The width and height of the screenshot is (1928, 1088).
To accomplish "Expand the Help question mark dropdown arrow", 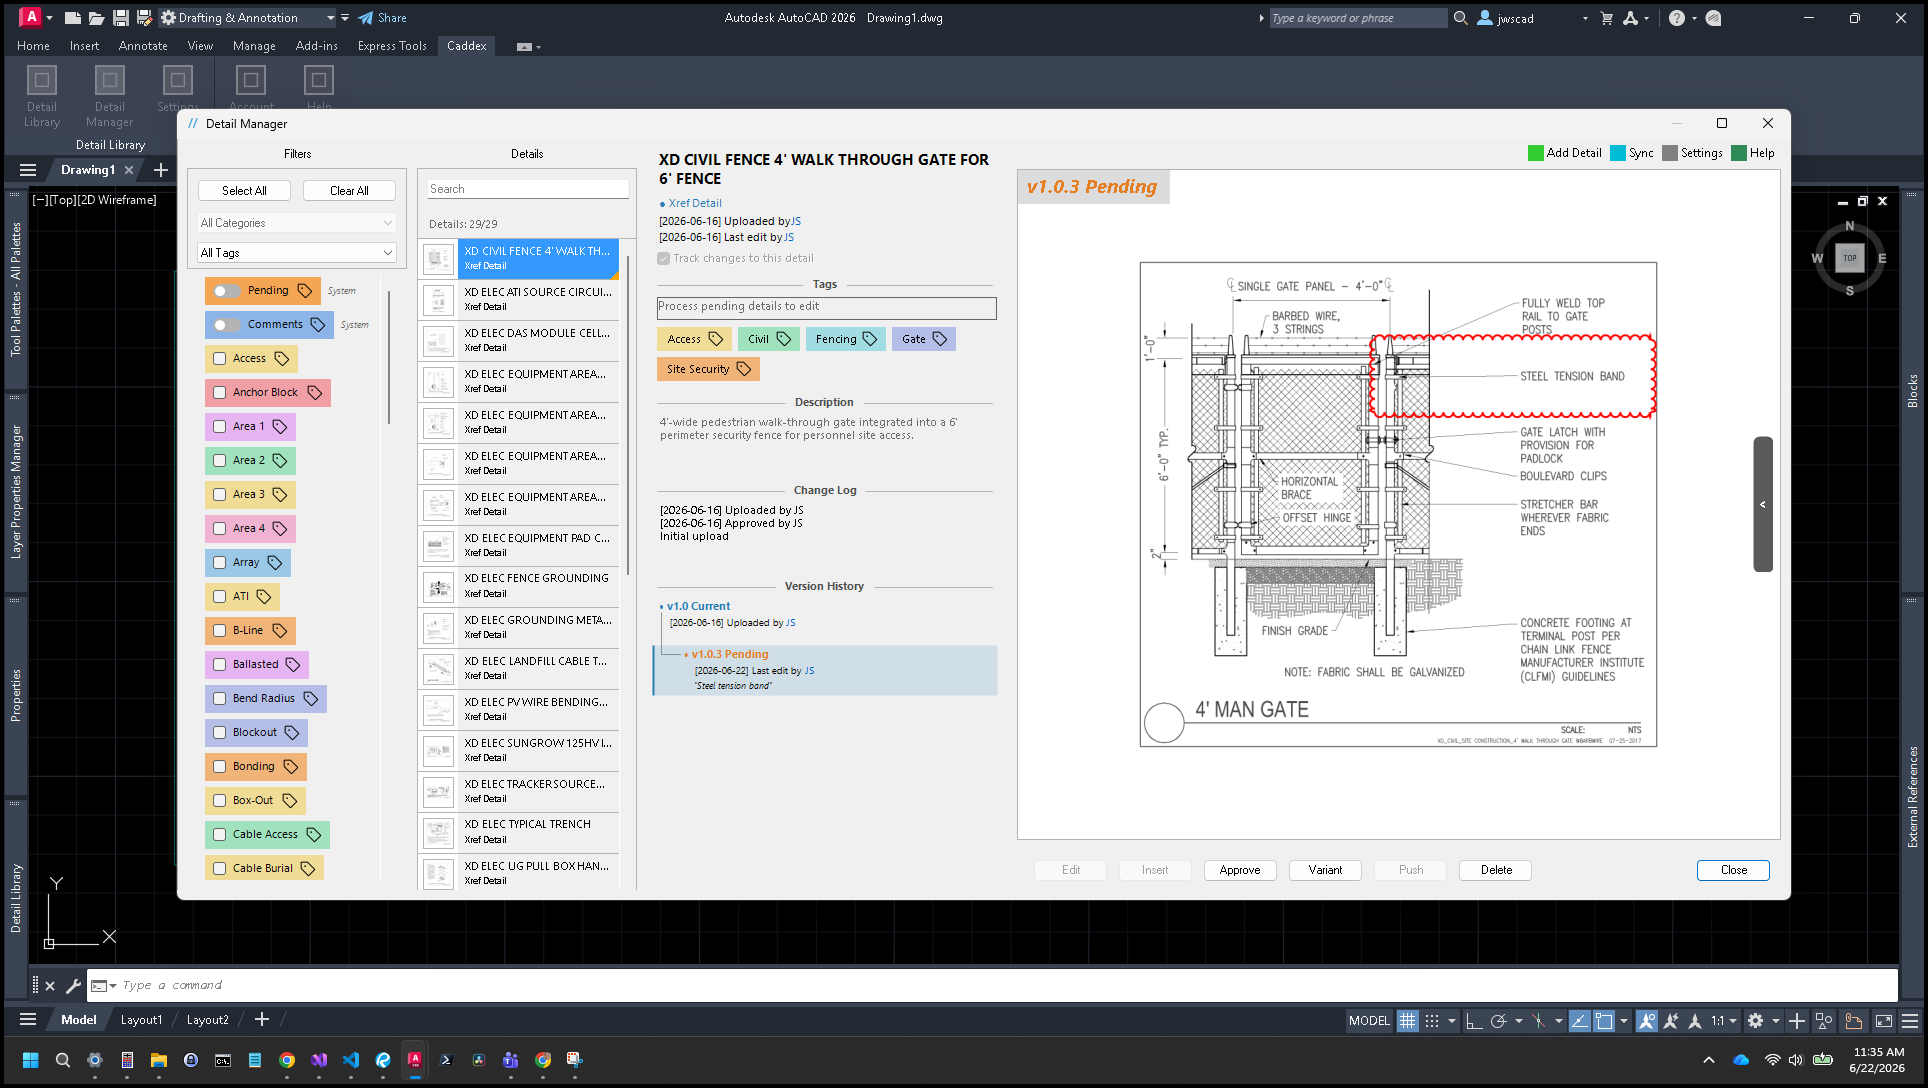I will [1694, 18].
